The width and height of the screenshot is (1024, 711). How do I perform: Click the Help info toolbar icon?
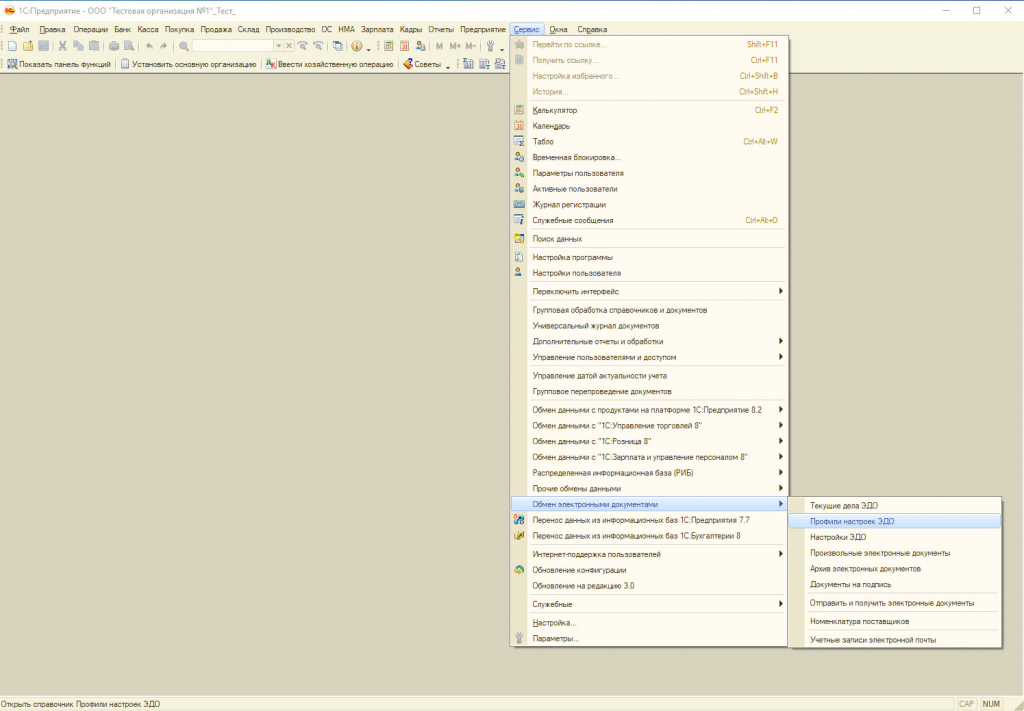357,46
